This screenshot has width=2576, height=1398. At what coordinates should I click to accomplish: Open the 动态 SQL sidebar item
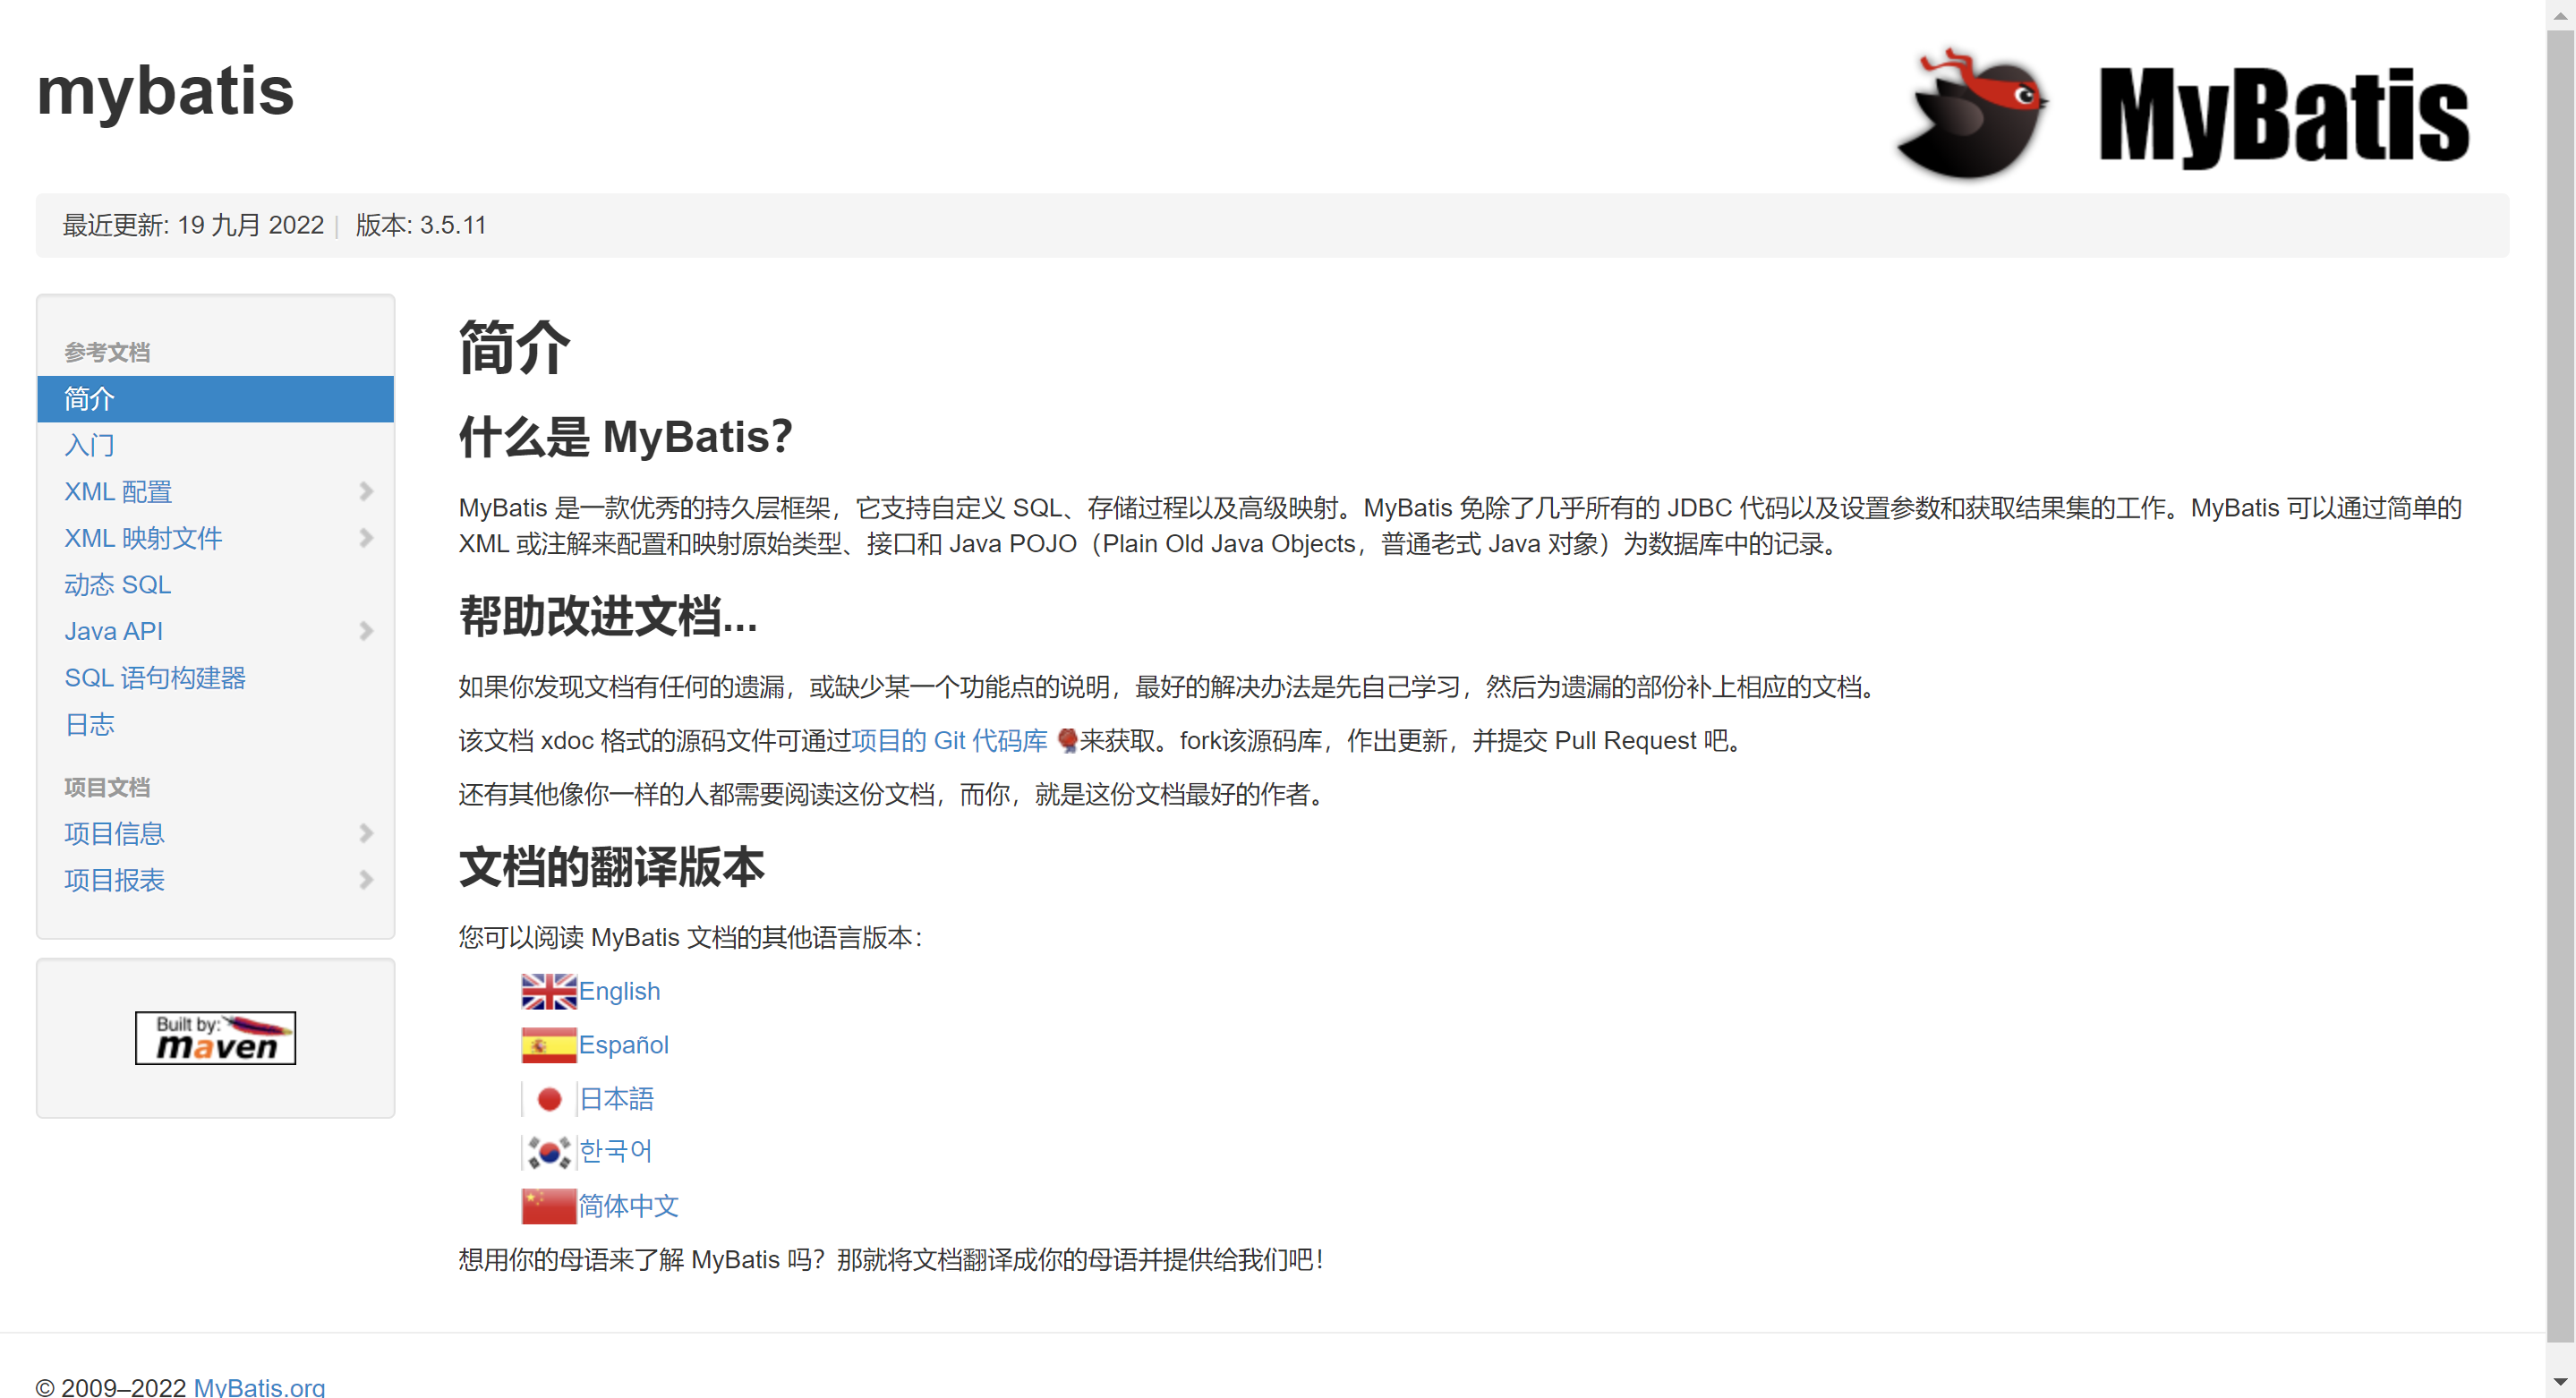point(117,585)
